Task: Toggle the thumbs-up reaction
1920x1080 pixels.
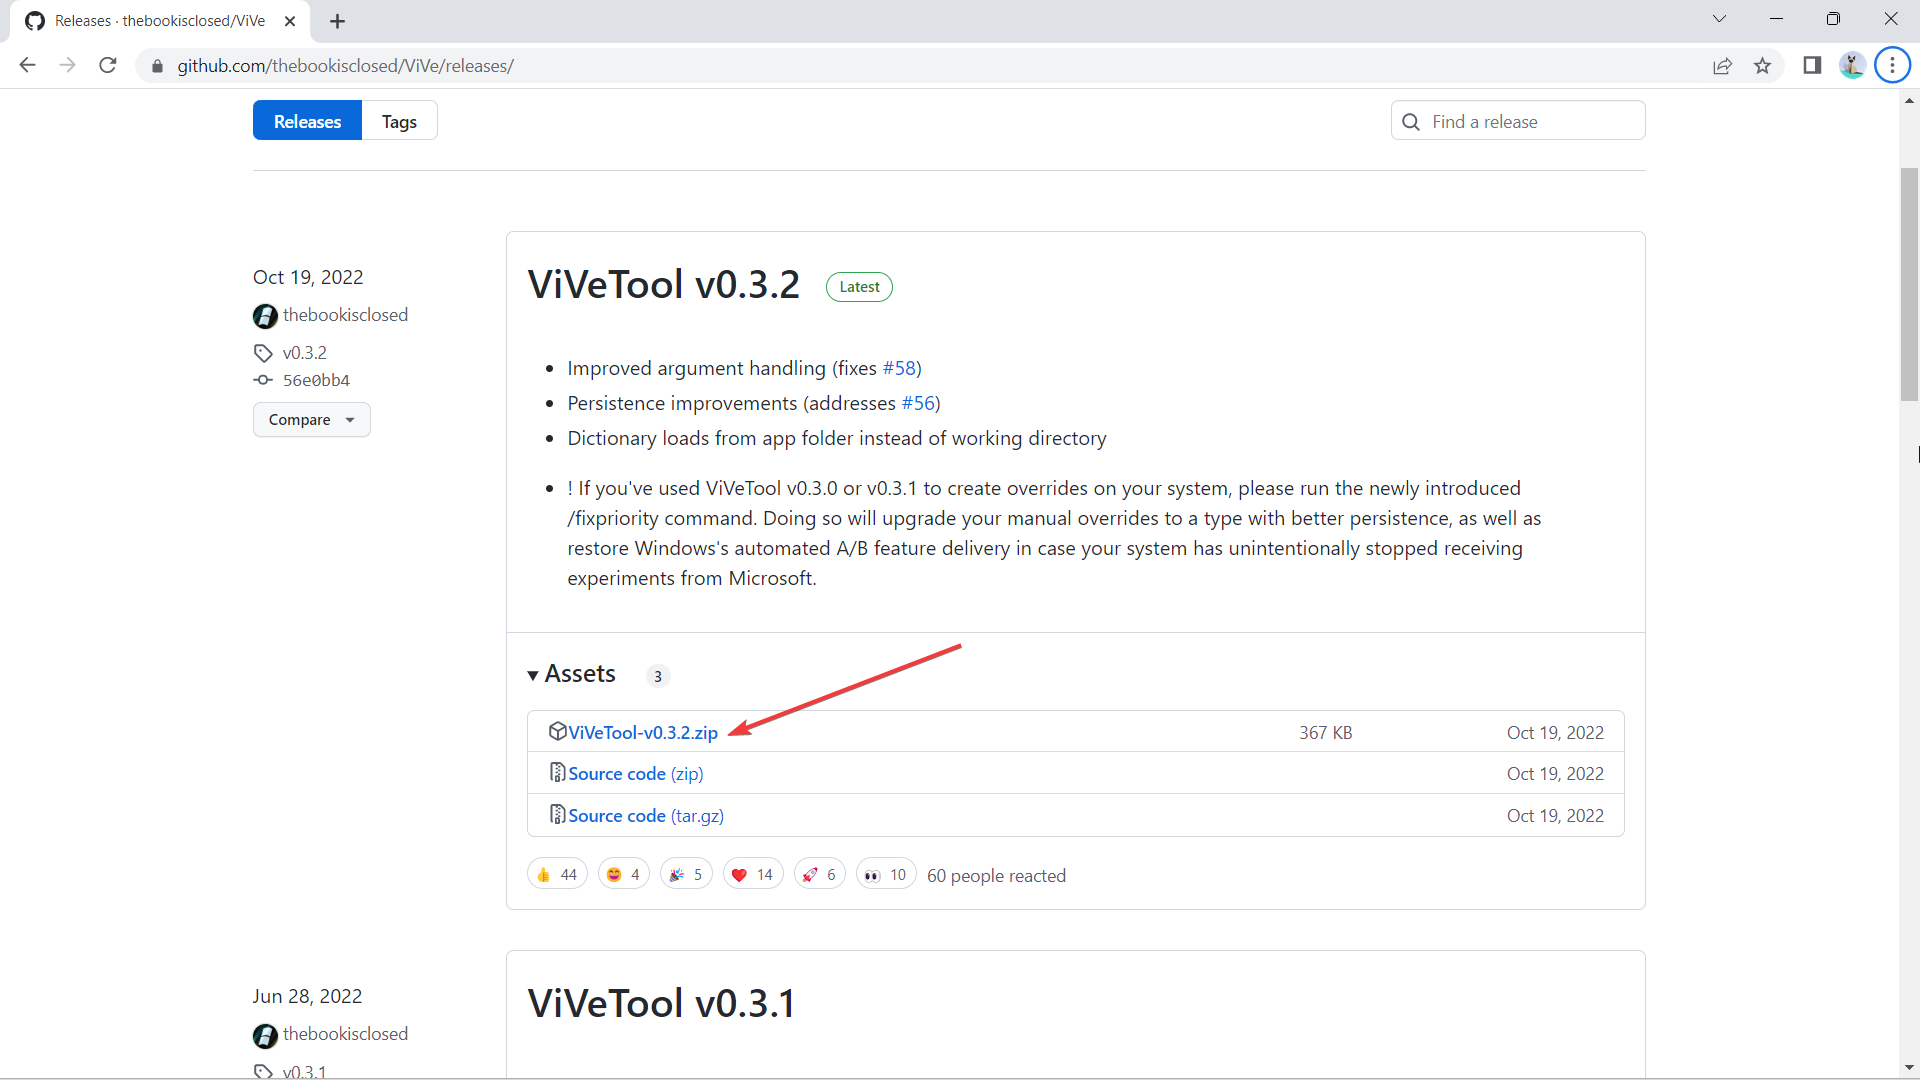Action: [x=556, y=873]
